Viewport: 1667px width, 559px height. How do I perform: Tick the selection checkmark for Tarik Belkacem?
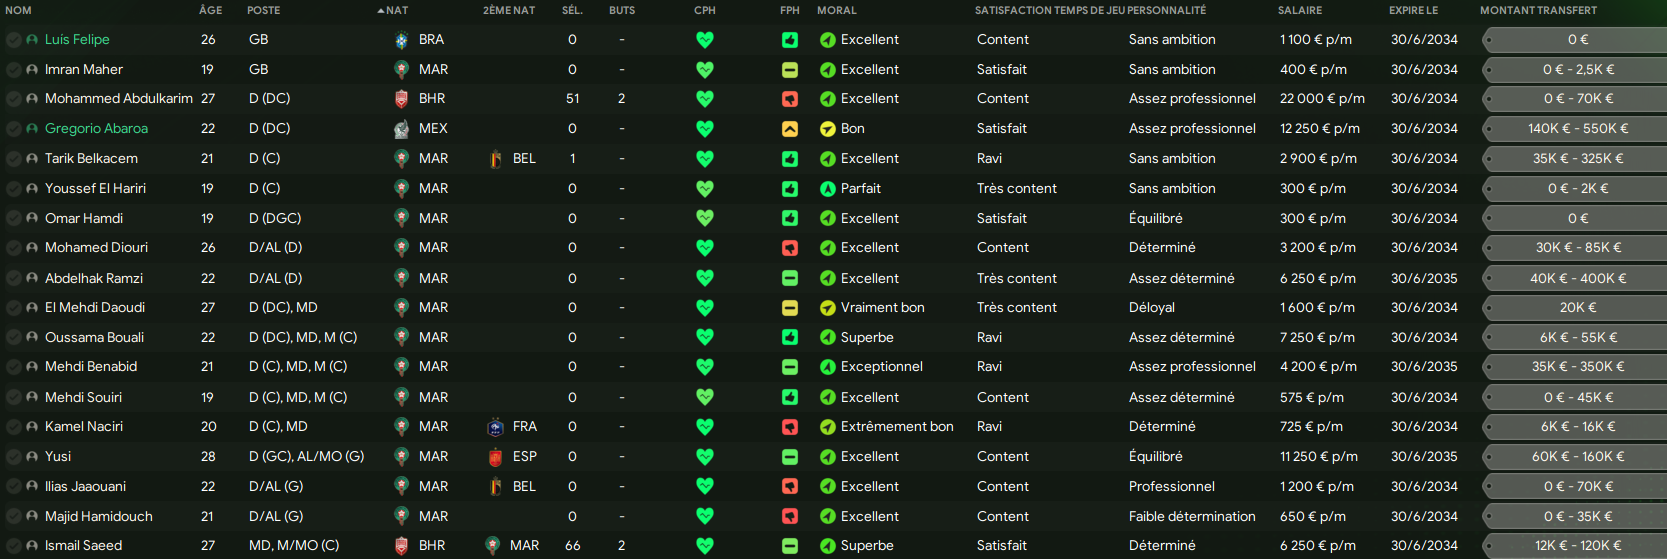[x=14, y=159]
